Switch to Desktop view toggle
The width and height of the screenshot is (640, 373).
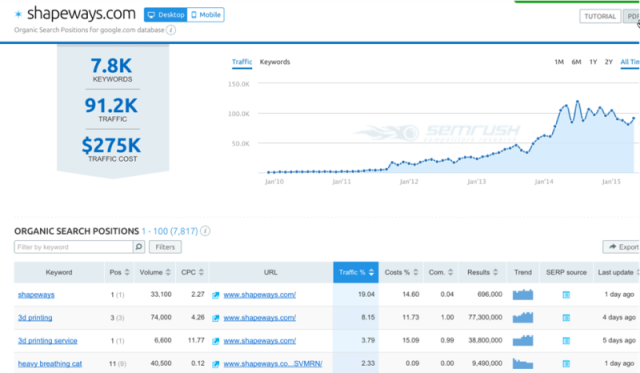(x=166, y=15)
